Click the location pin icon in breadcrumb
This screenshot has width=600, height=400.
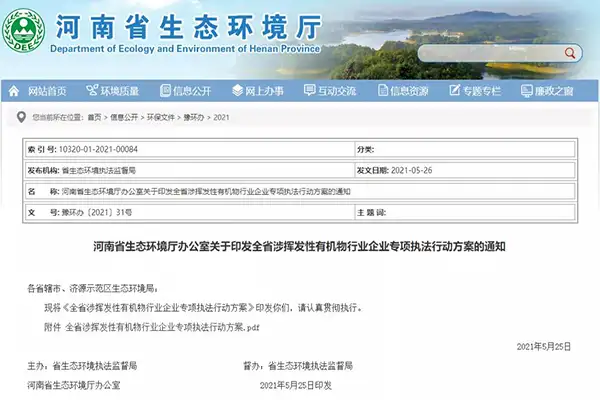click(x=21, y=117)
